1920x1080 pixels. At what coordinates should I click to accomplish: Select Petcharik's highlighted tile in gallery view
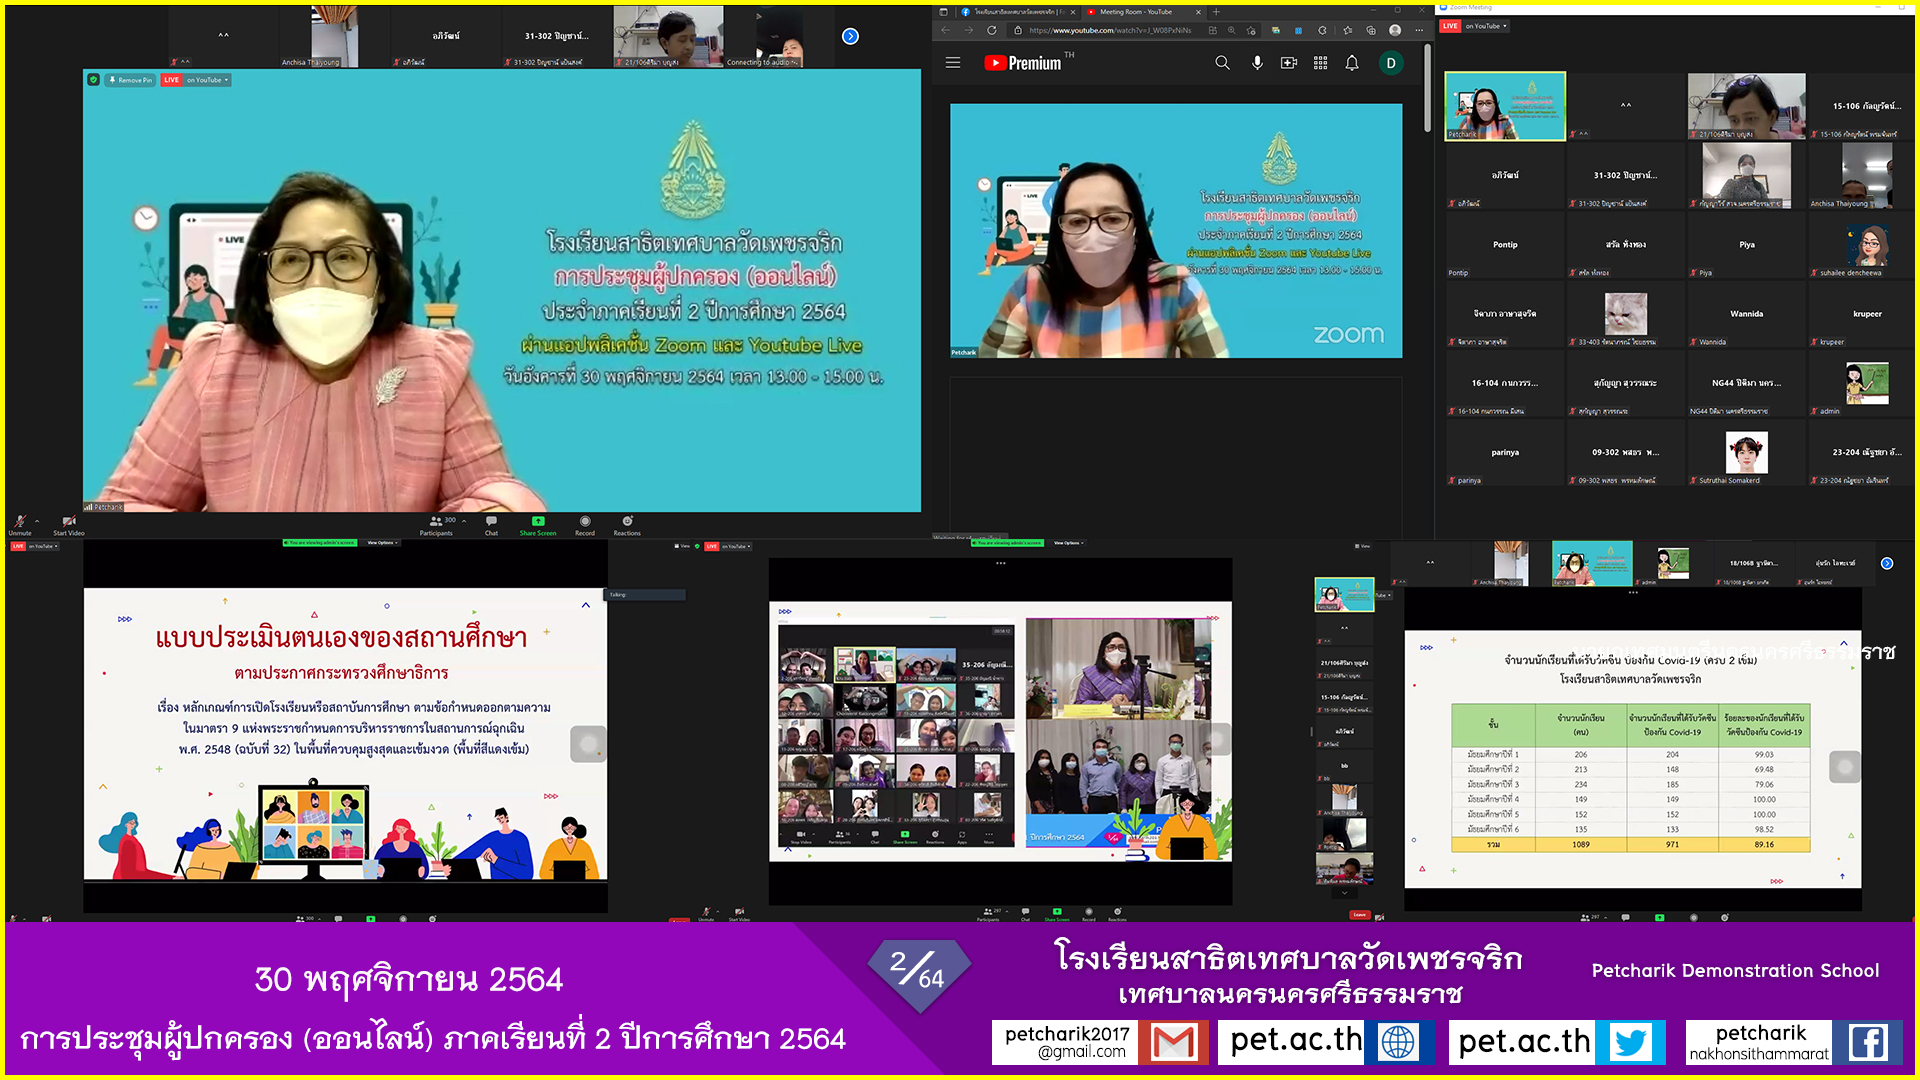(1505, 106)
